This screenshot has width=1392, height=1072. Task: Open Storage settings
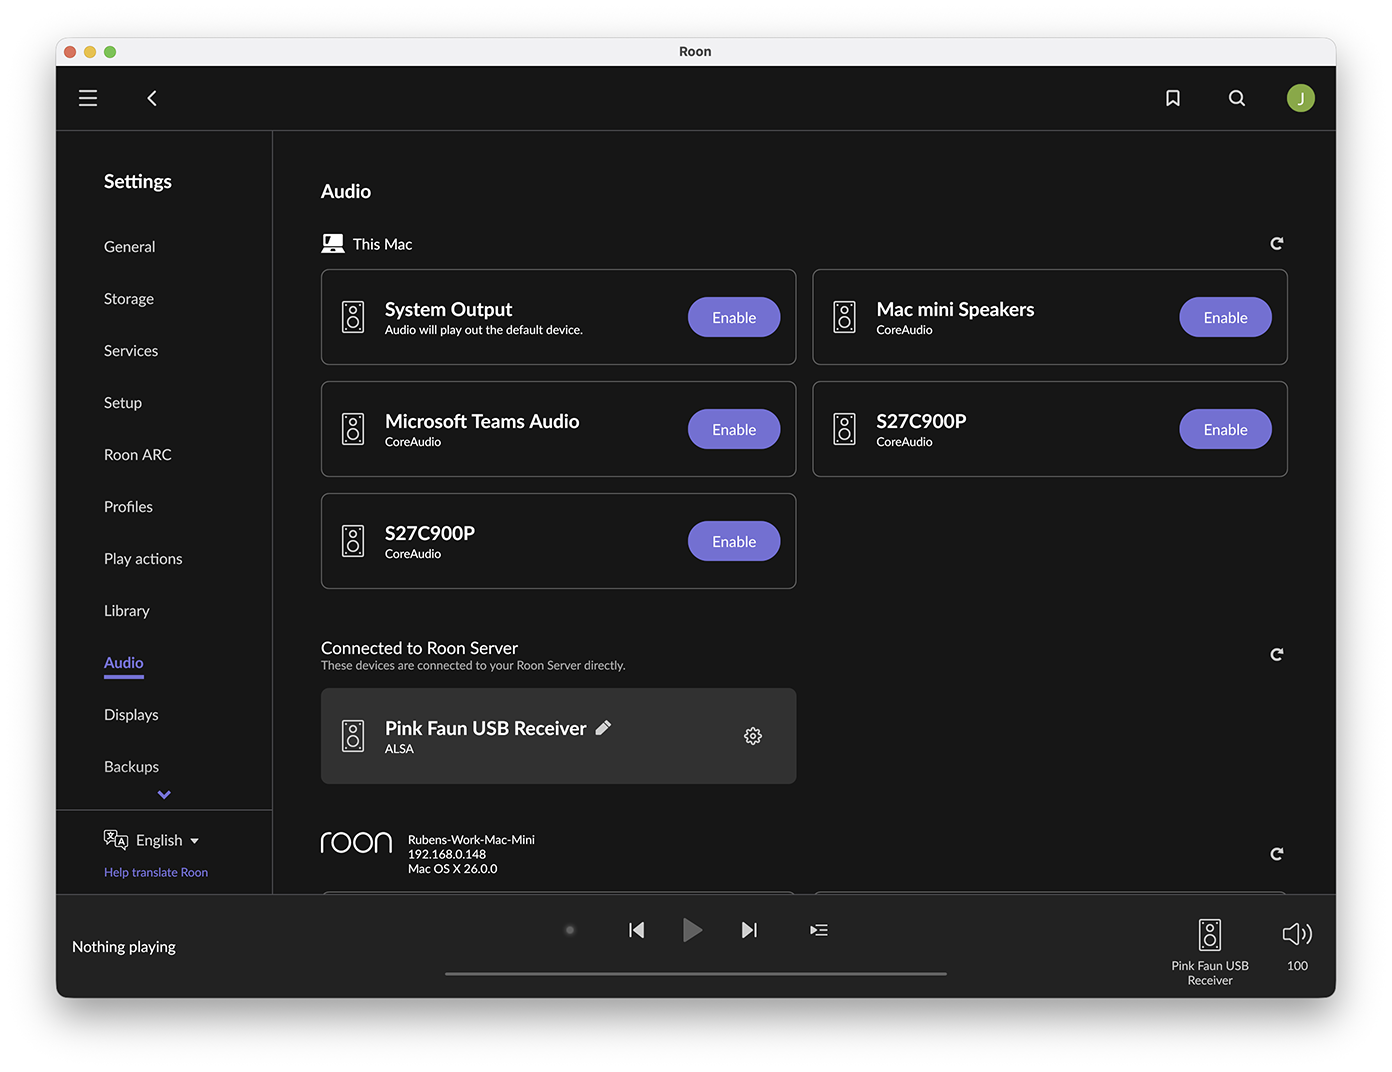click(x=129, y=299)
